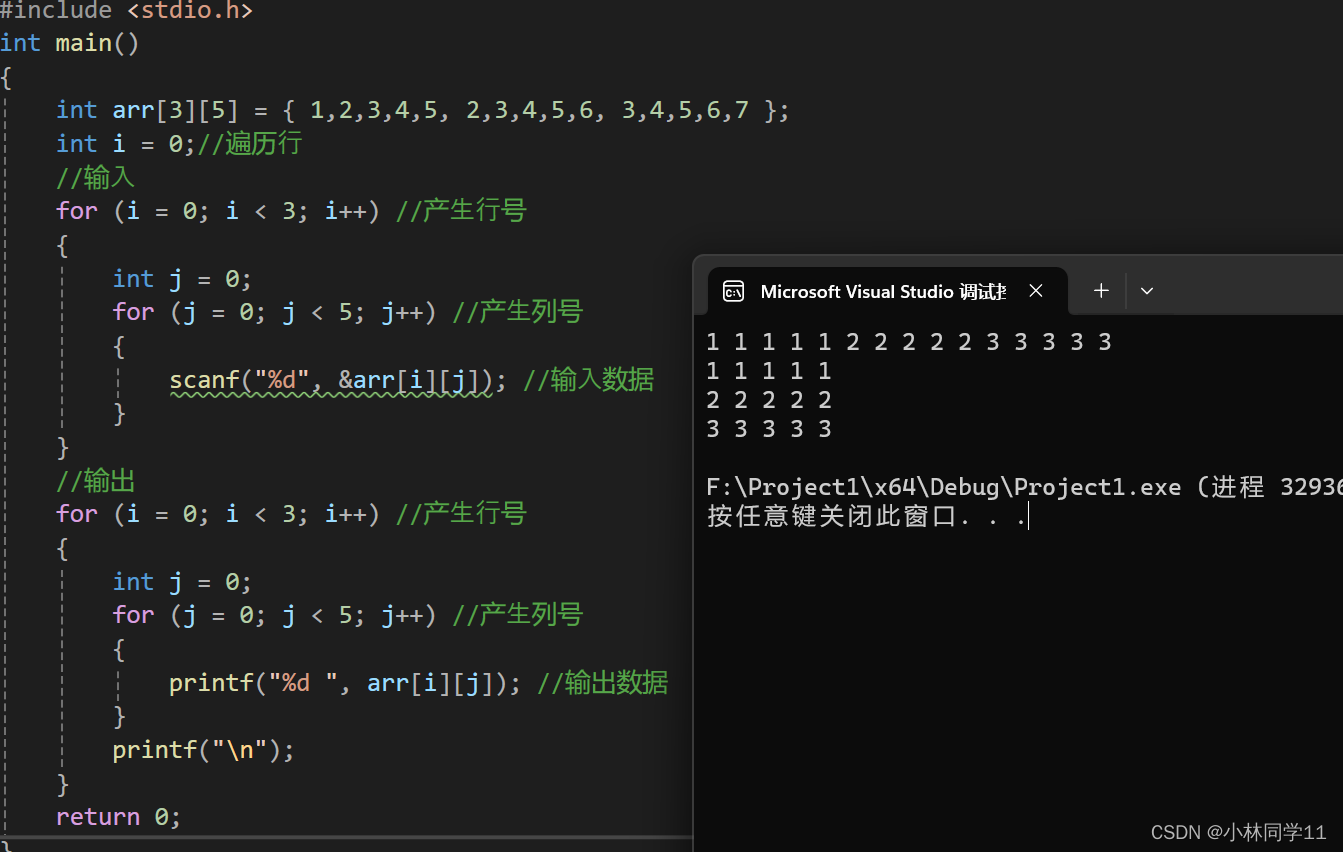This screenshot has width=1343, height=852.
Task: Click the '按任意键关闭此窗口' console message
Action: click(866, 516)
